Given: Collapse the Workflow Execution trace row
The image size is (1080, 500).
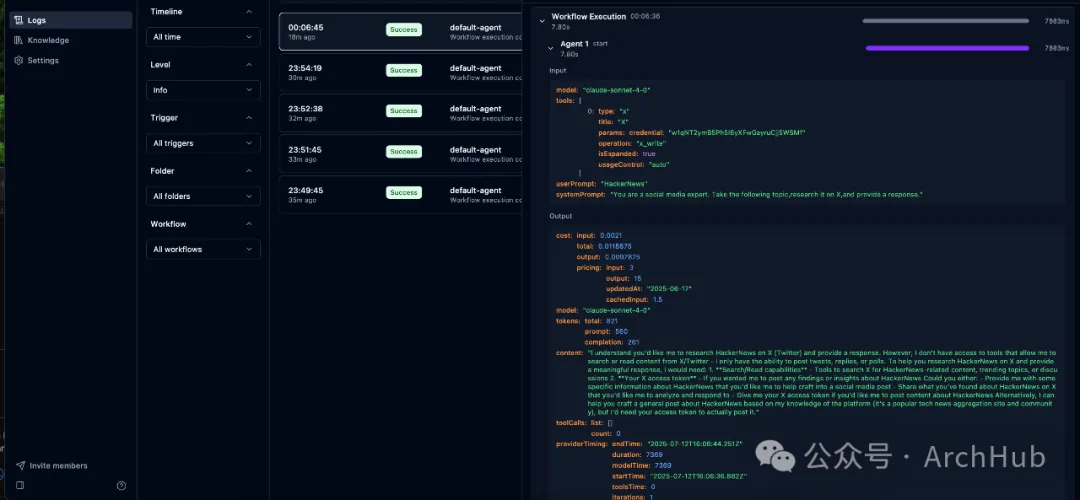Looking at the screenshot, I should (541, 19).
